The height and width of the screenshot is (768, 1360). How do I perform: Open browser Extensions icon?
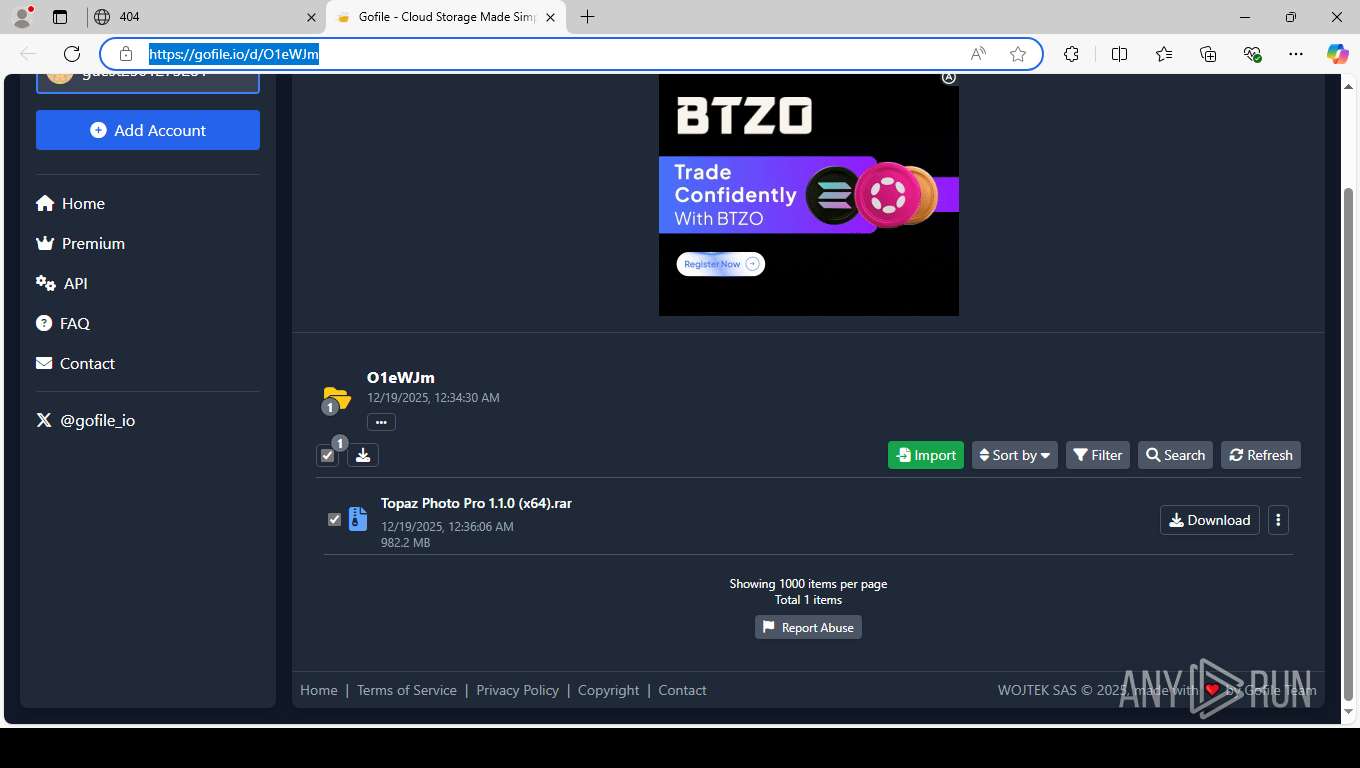coord(1071,54)
